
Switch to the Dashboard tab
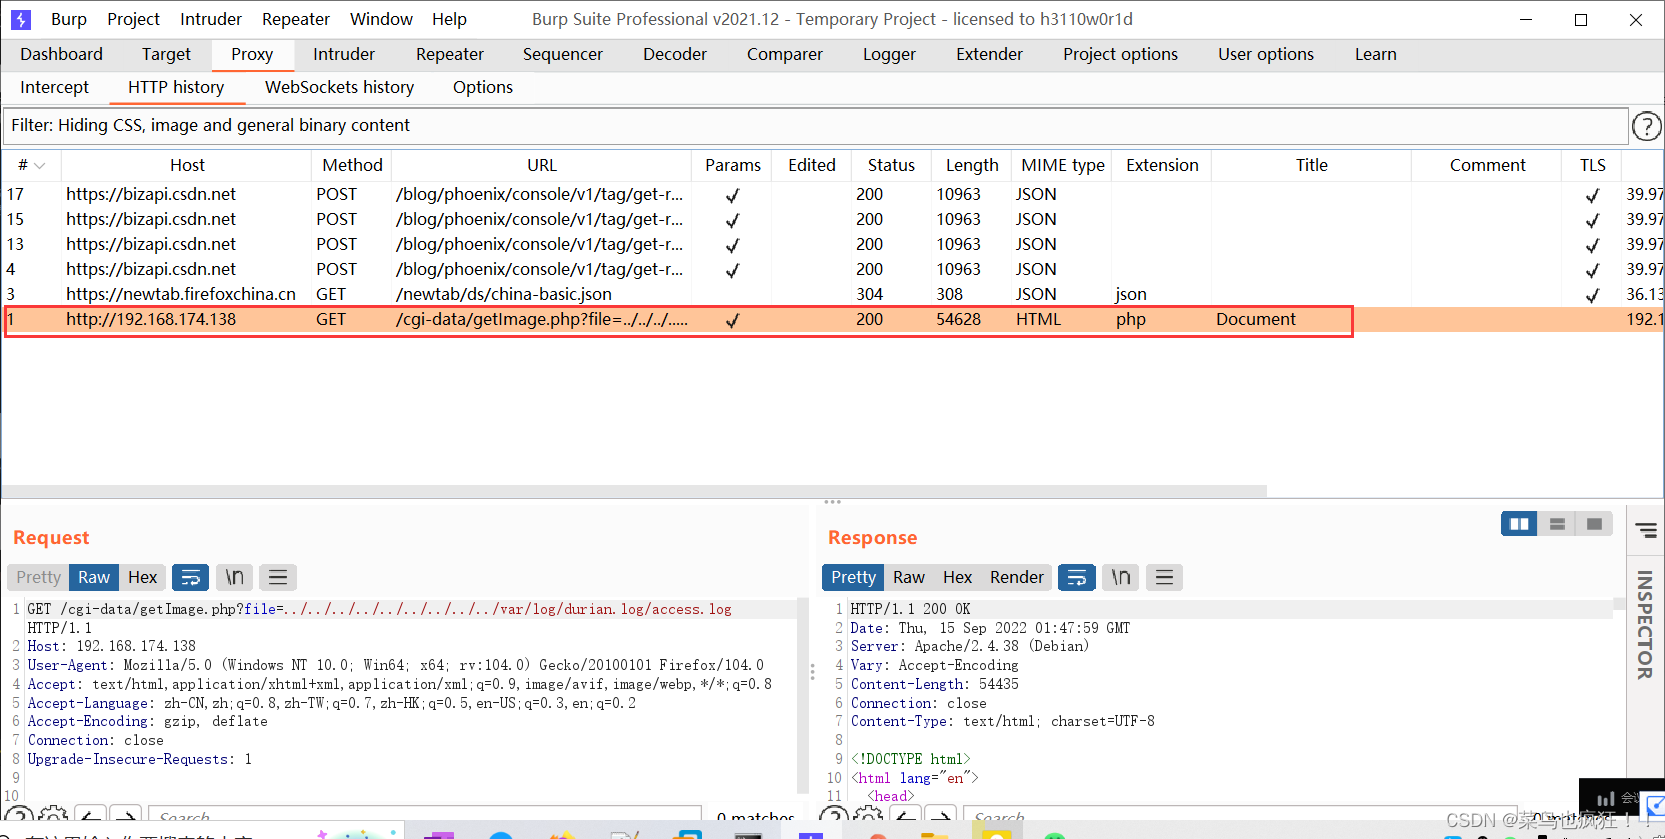tap(61, 54)
